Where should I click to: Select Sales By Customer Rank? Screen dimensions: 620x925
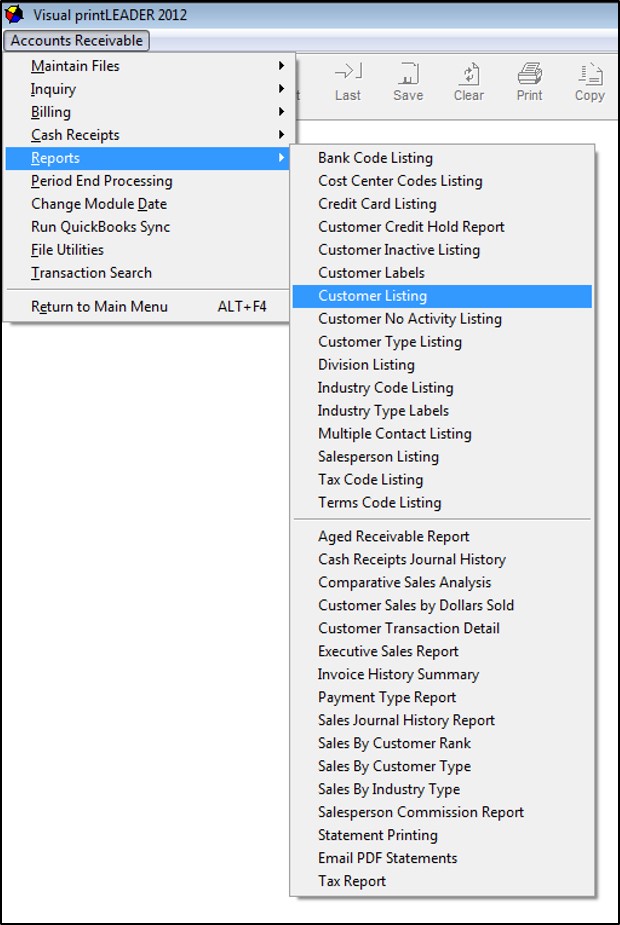442,744
